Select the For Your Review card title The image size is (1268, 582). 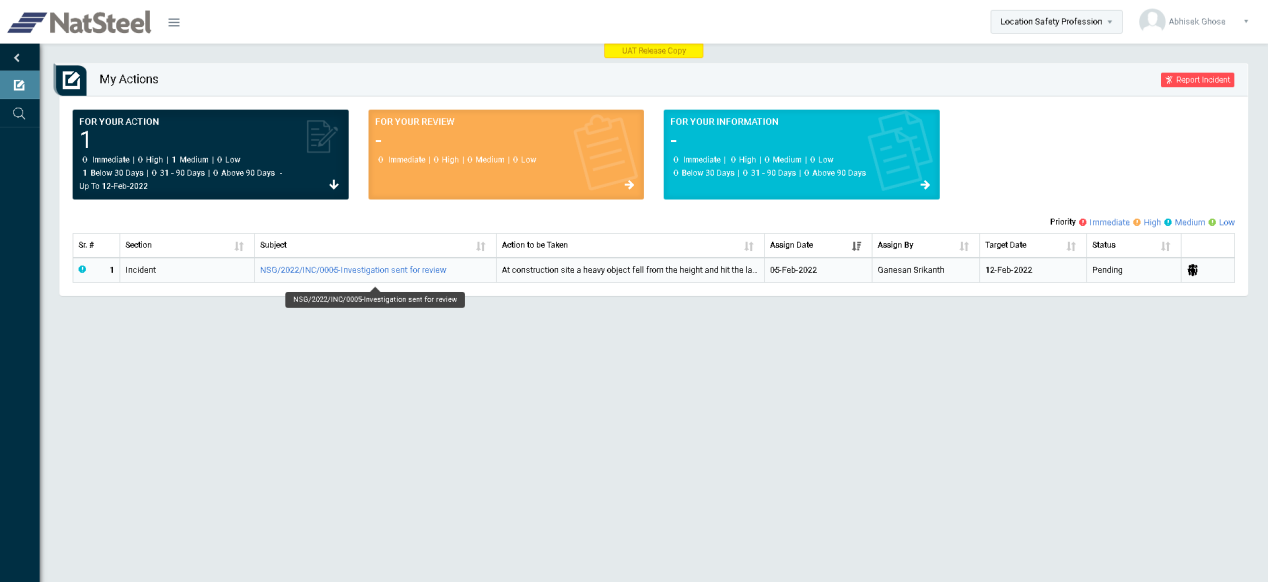pos(415,122)
